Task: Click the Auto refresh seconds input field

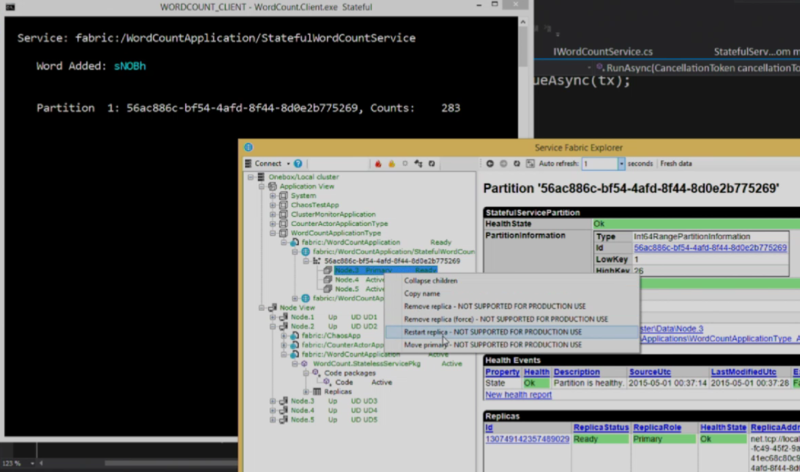Action: point(600,163)
